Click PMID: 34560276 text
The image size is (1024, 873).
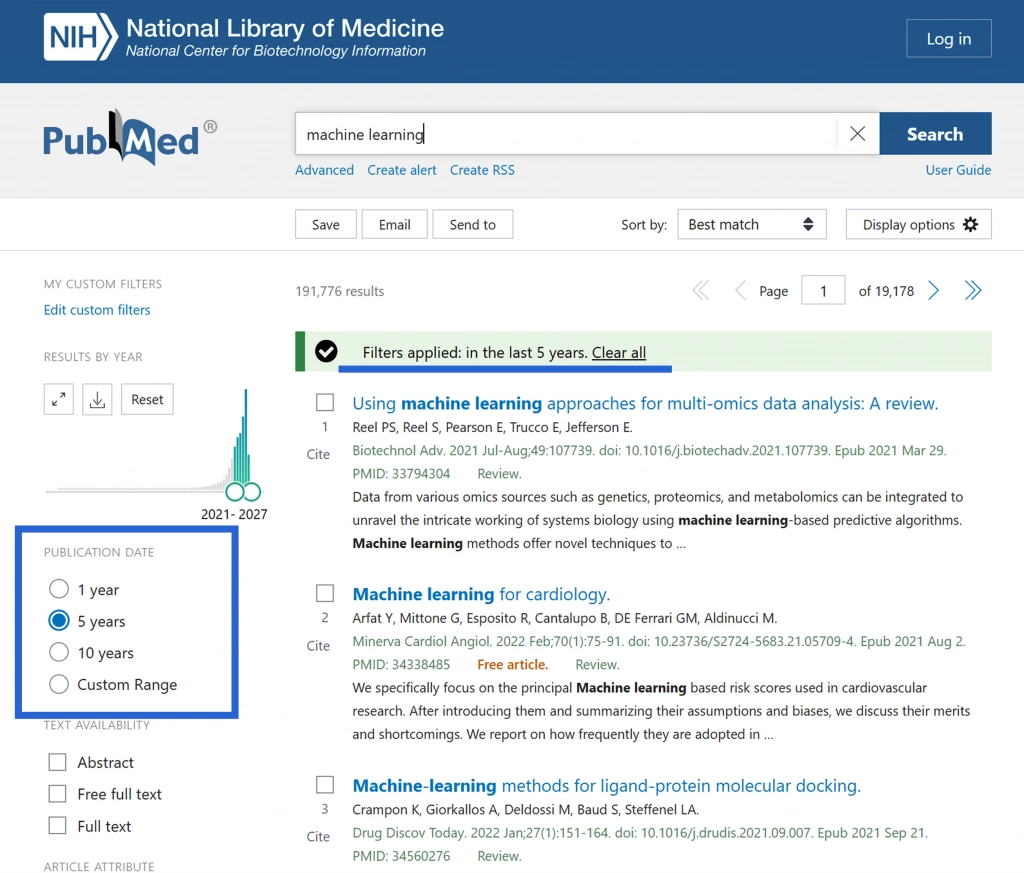pos(401,855)
